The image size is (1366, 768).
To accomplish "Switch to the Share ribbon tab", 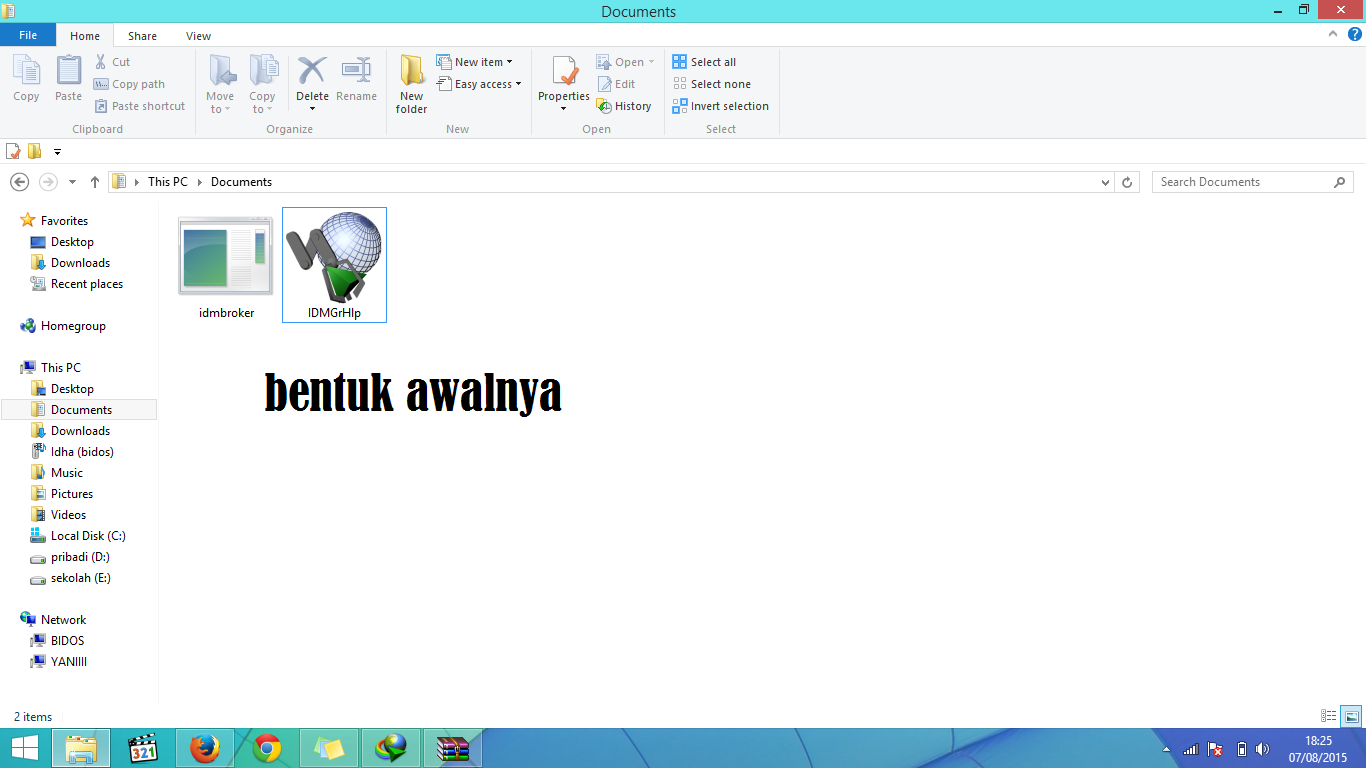I will (142, 36).
